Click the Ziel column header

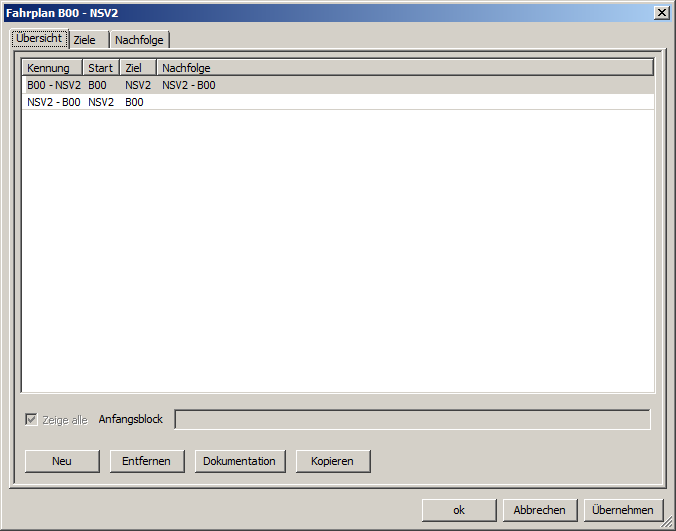[x=138, y=68]
